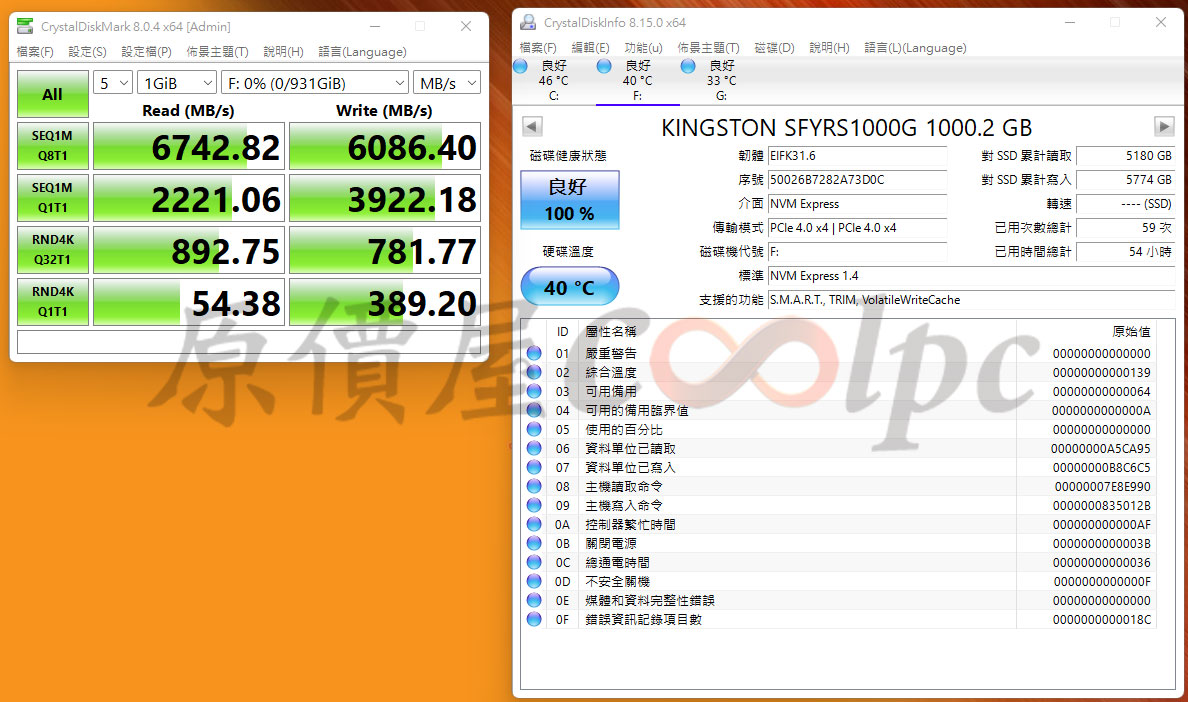Click the CrystalDiskMark comment text box
Viewport: 1188px width, 702px height.
point(249,342)
